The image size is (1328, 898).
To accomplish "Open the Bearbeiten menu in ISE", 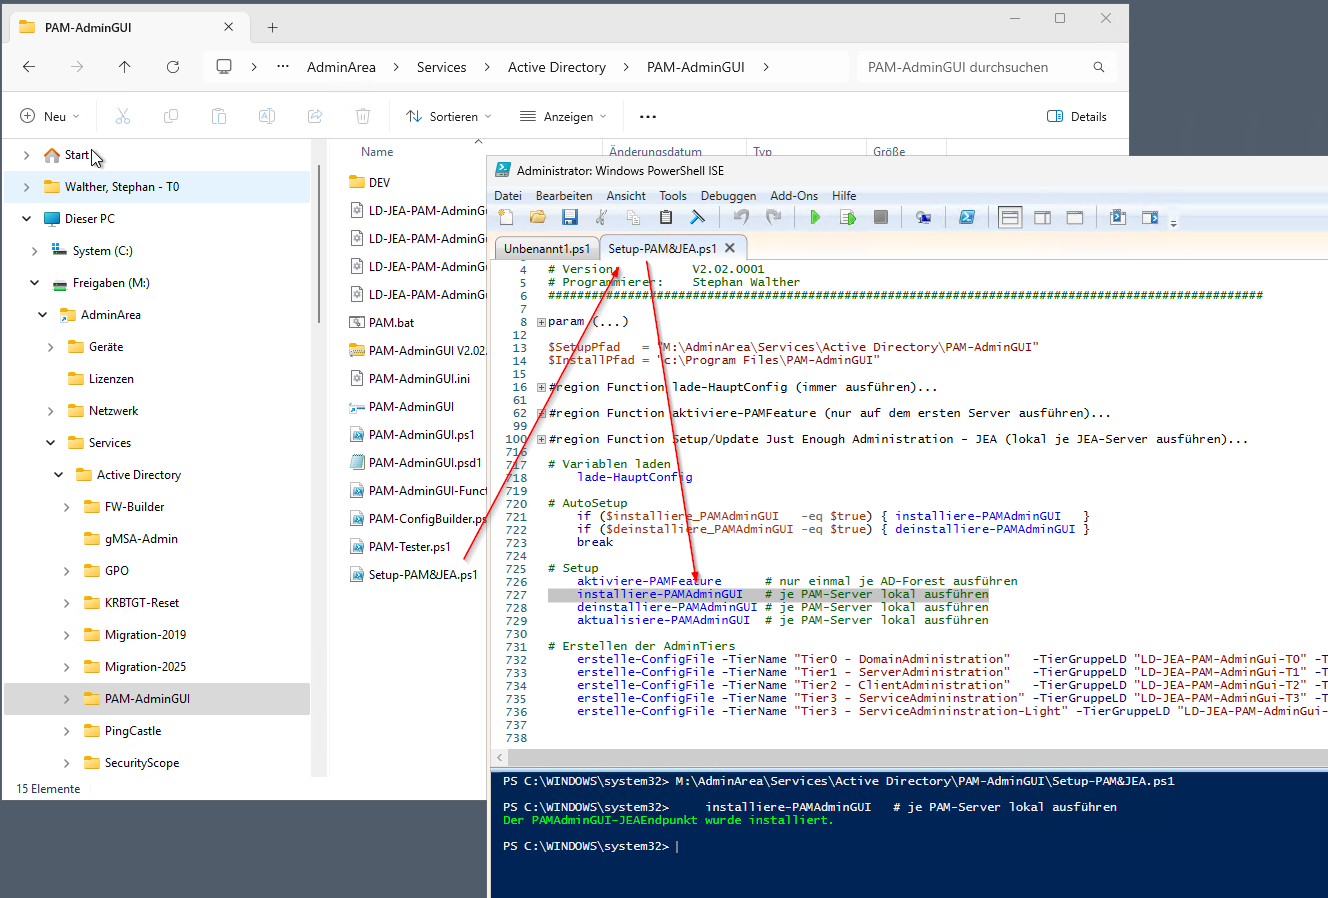I will 564,196.
